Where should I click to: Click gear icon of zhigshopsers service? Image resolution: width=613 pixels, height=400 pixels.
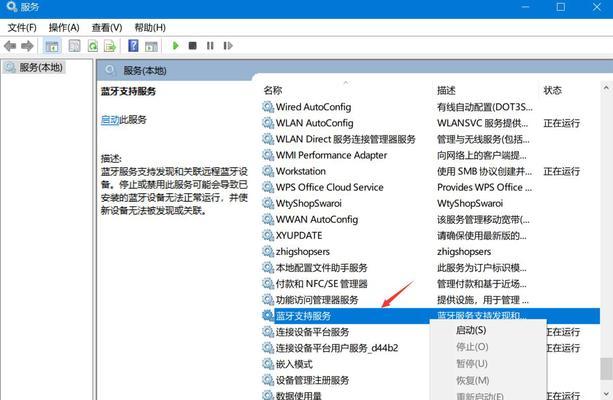point(268,251)
